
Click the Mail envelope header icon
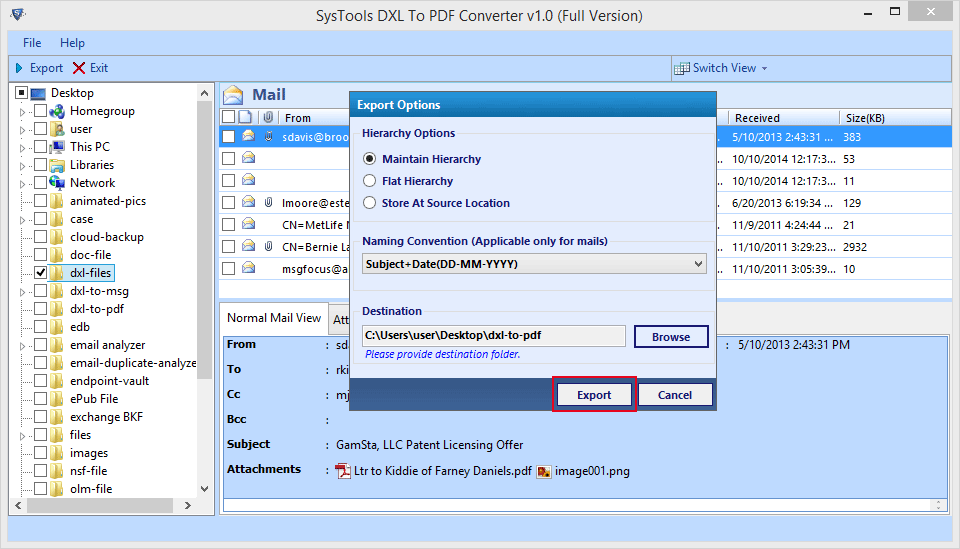pos(233,95)
